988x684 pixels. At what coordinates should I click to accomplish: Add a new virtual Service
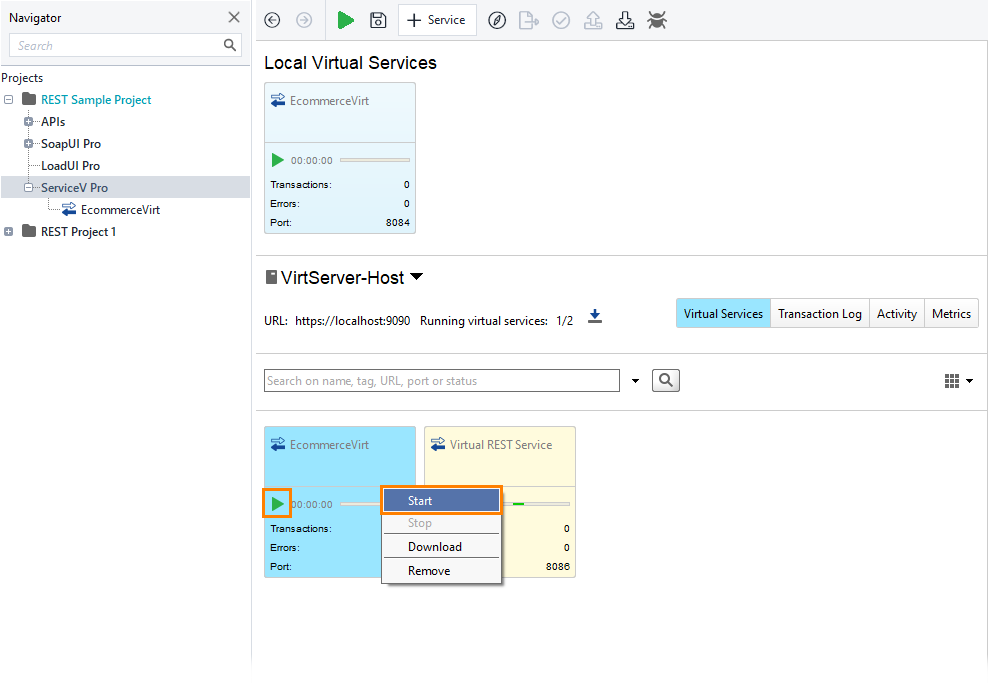pyautogui.click(x=437, y=20)
